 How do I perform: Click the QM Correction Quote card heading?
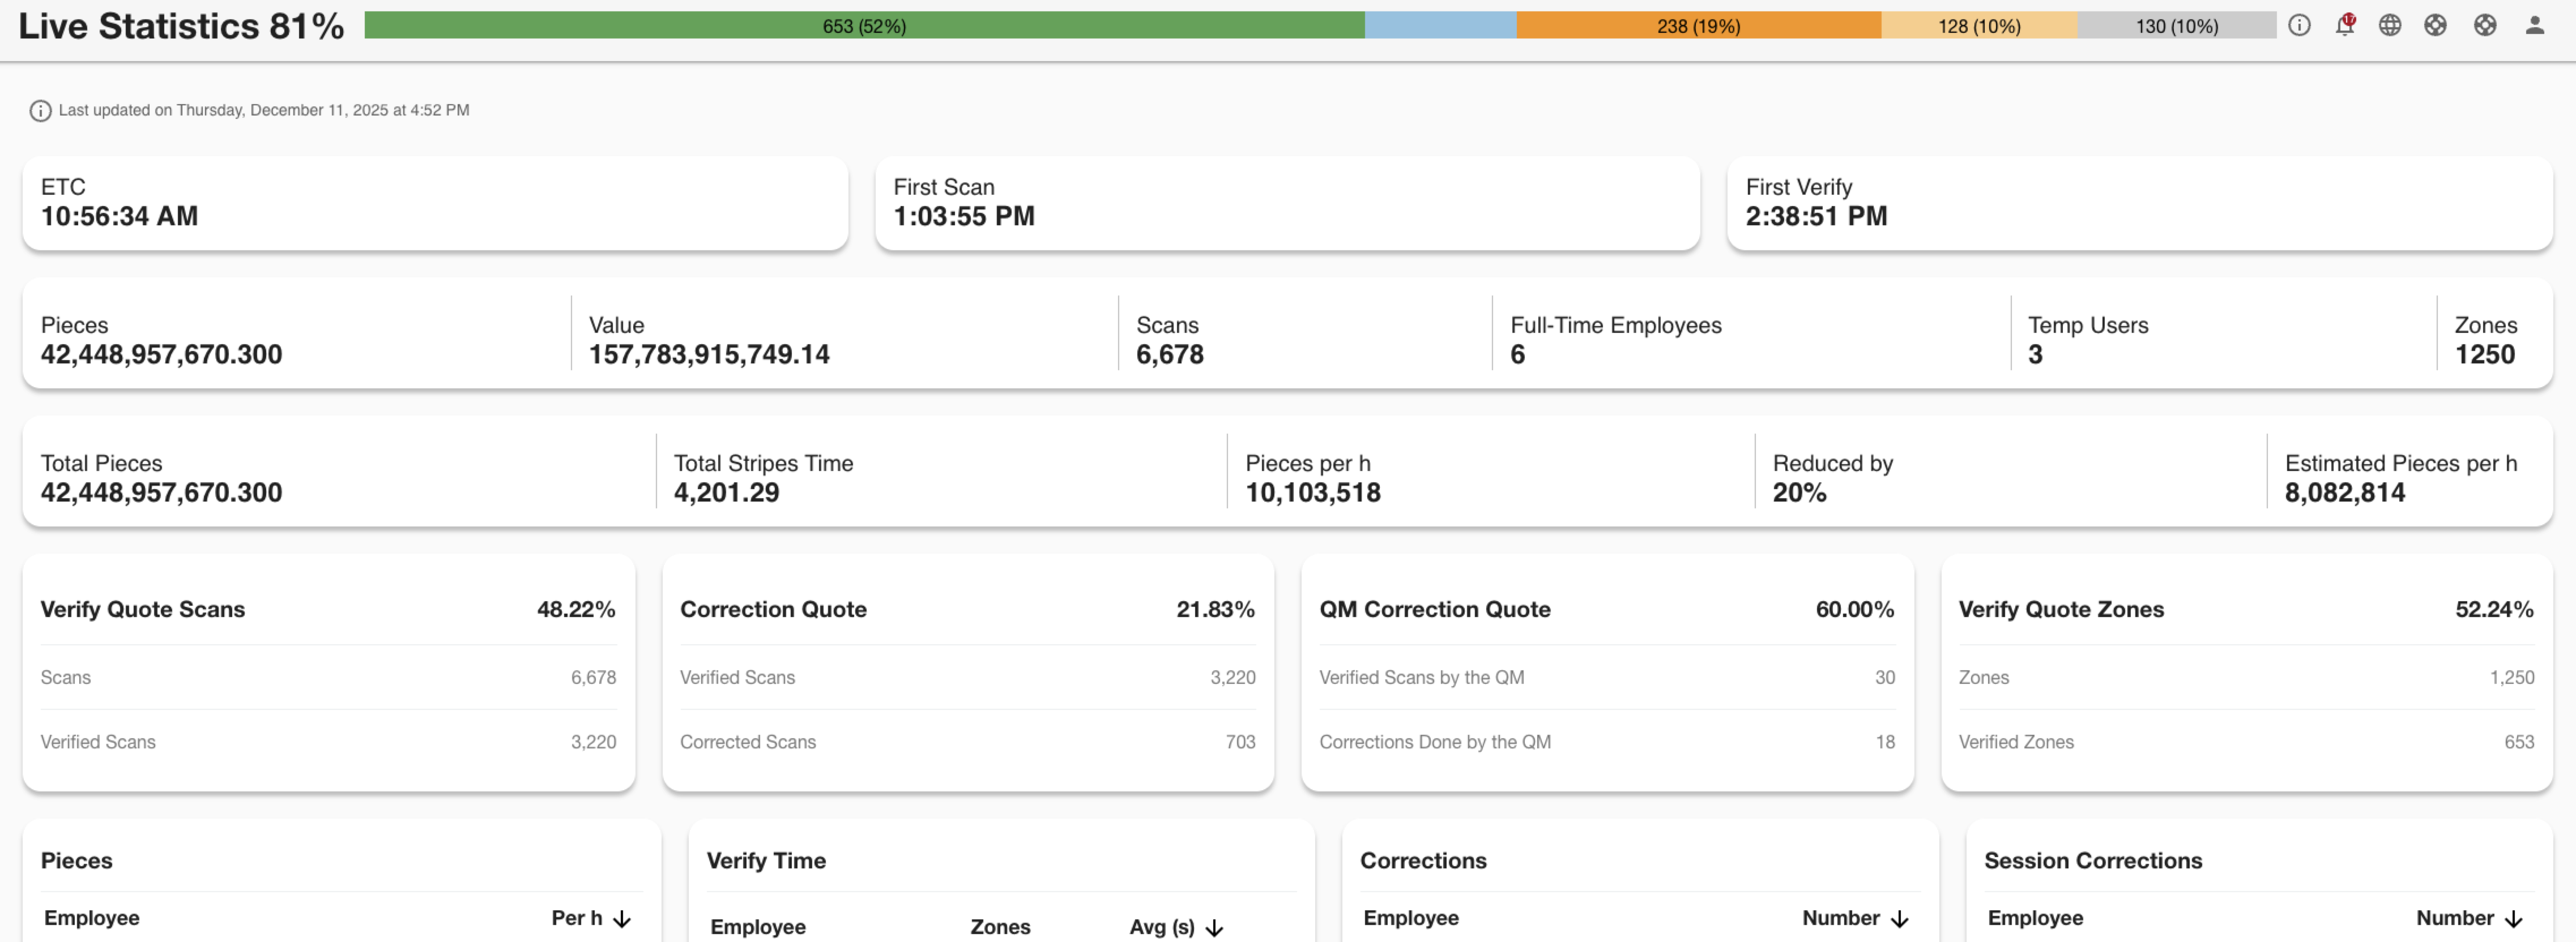pyautogui.click(x=1434, y=609)
